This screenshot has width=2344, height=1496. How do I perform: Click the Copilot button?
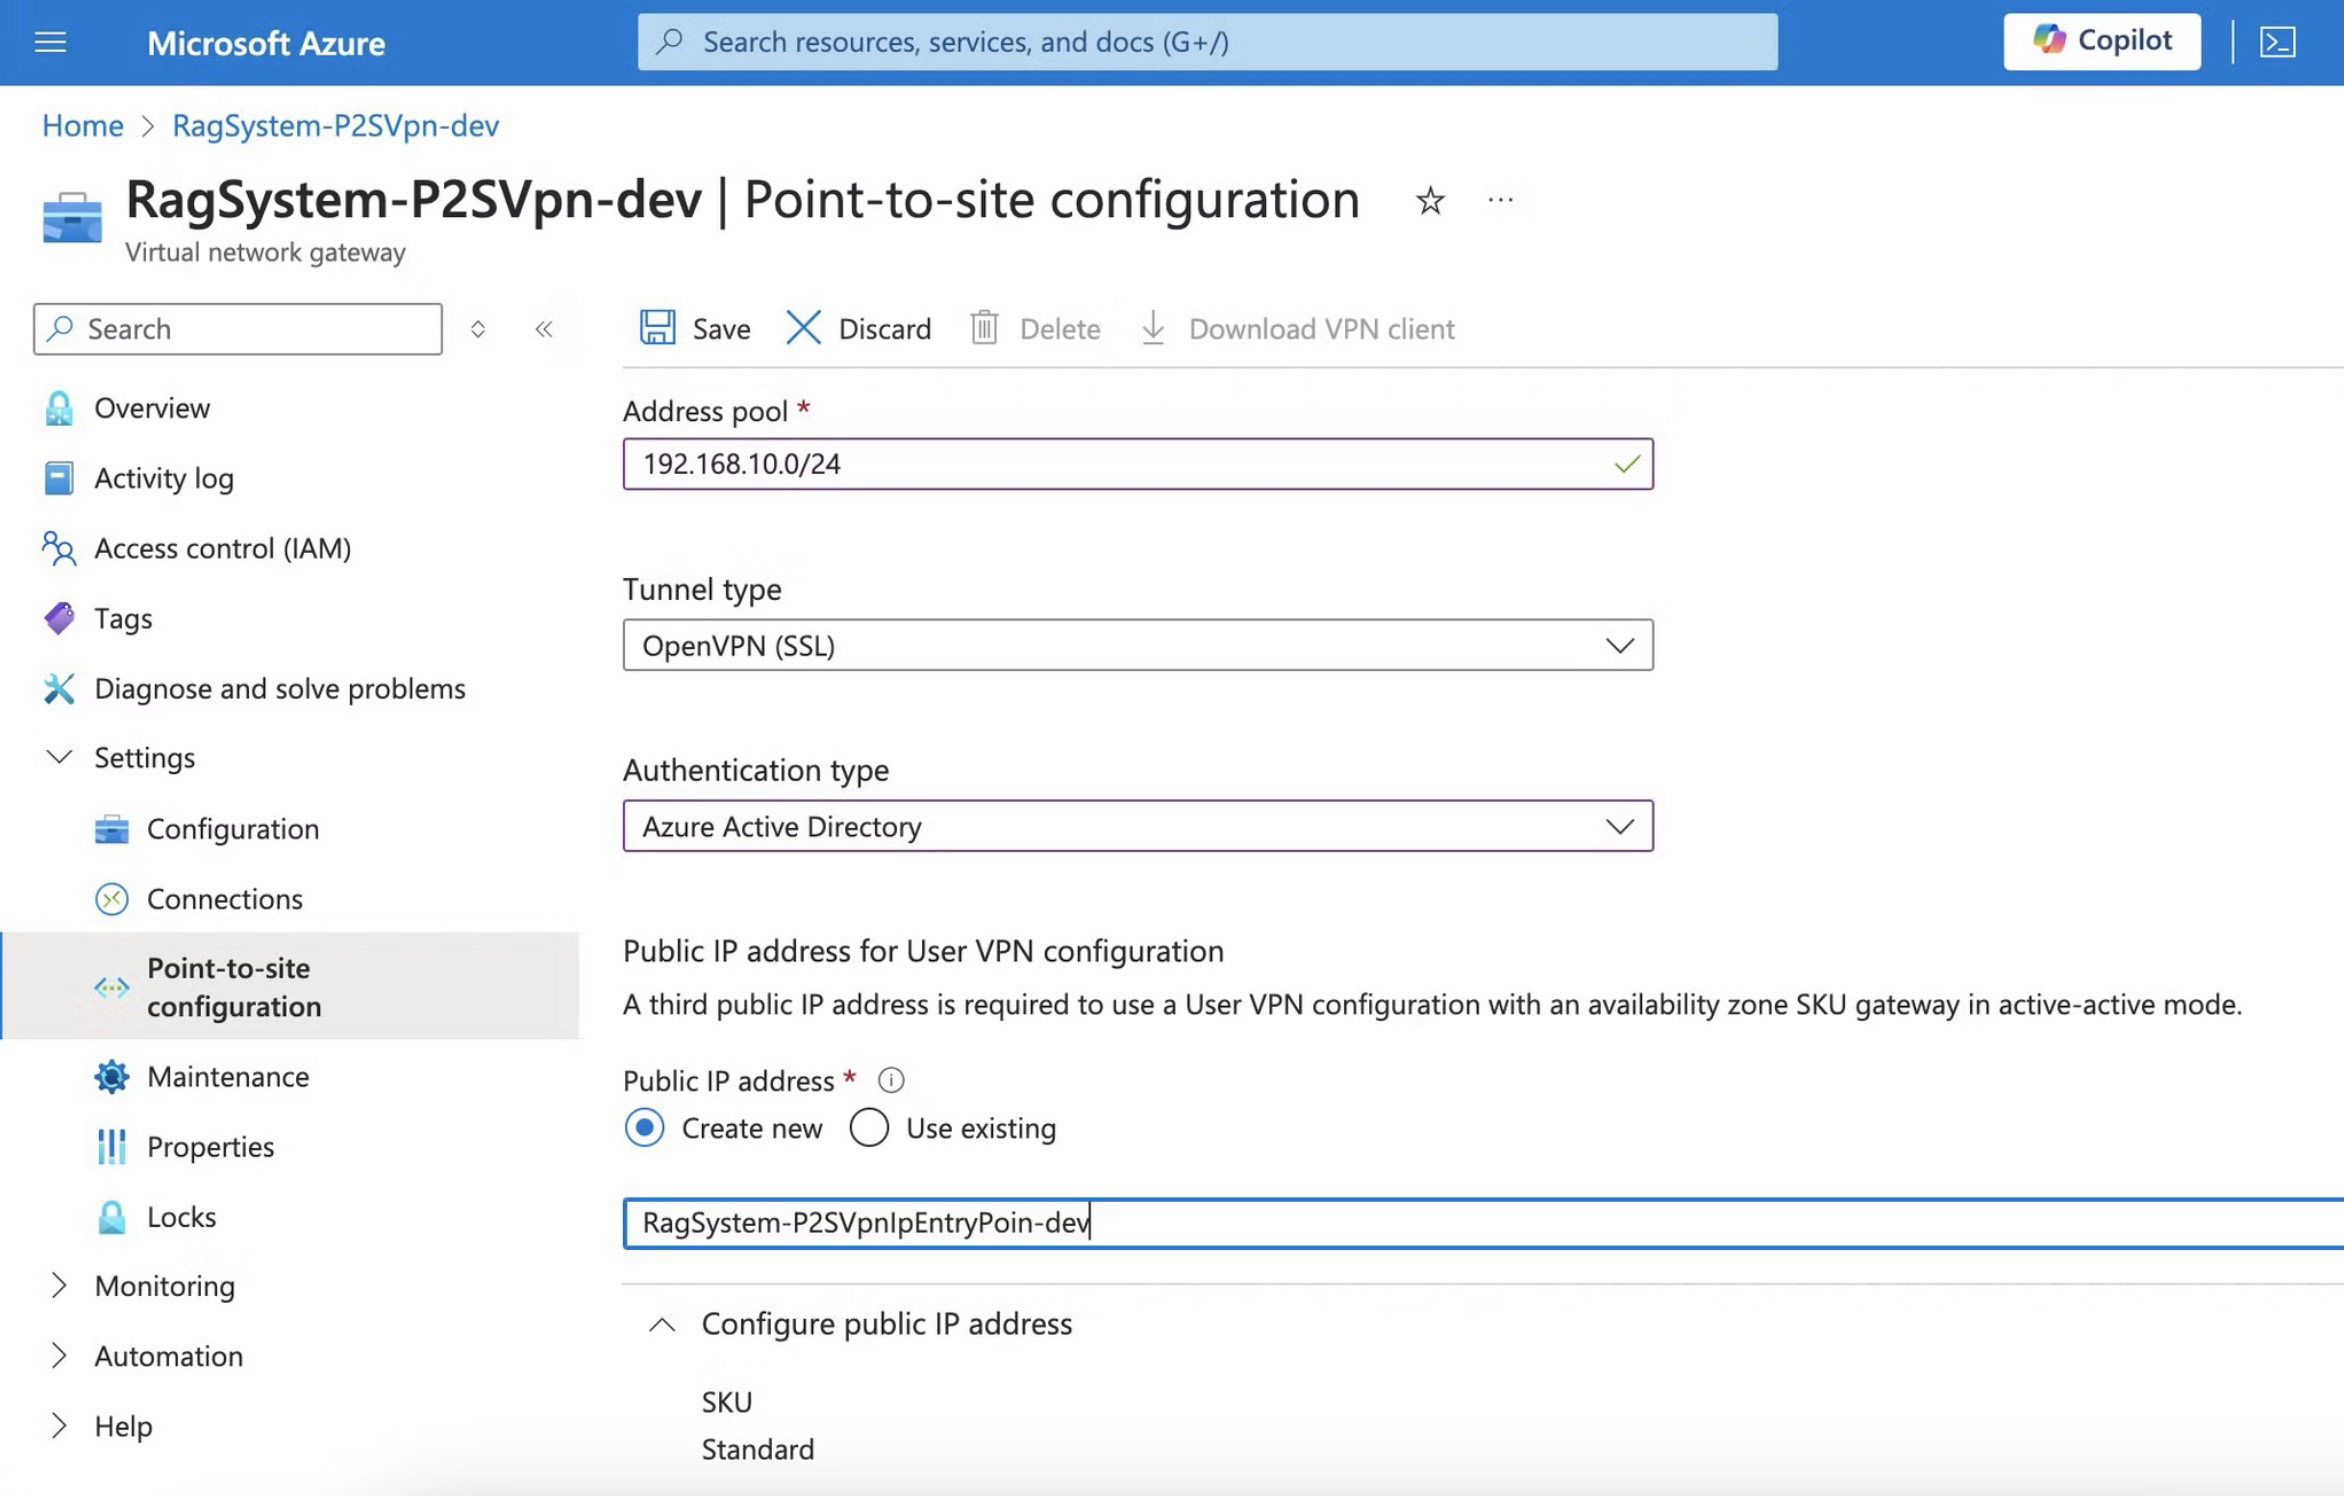tap(2101, 41)
